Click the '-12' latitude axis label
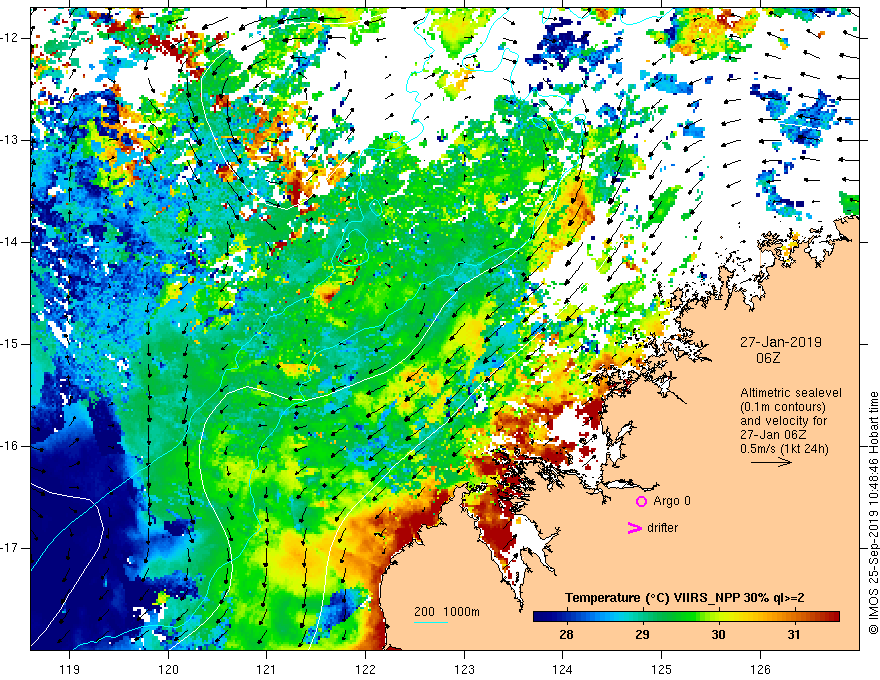This screenshot has width=880, height=680. click(x=10, y=38)
